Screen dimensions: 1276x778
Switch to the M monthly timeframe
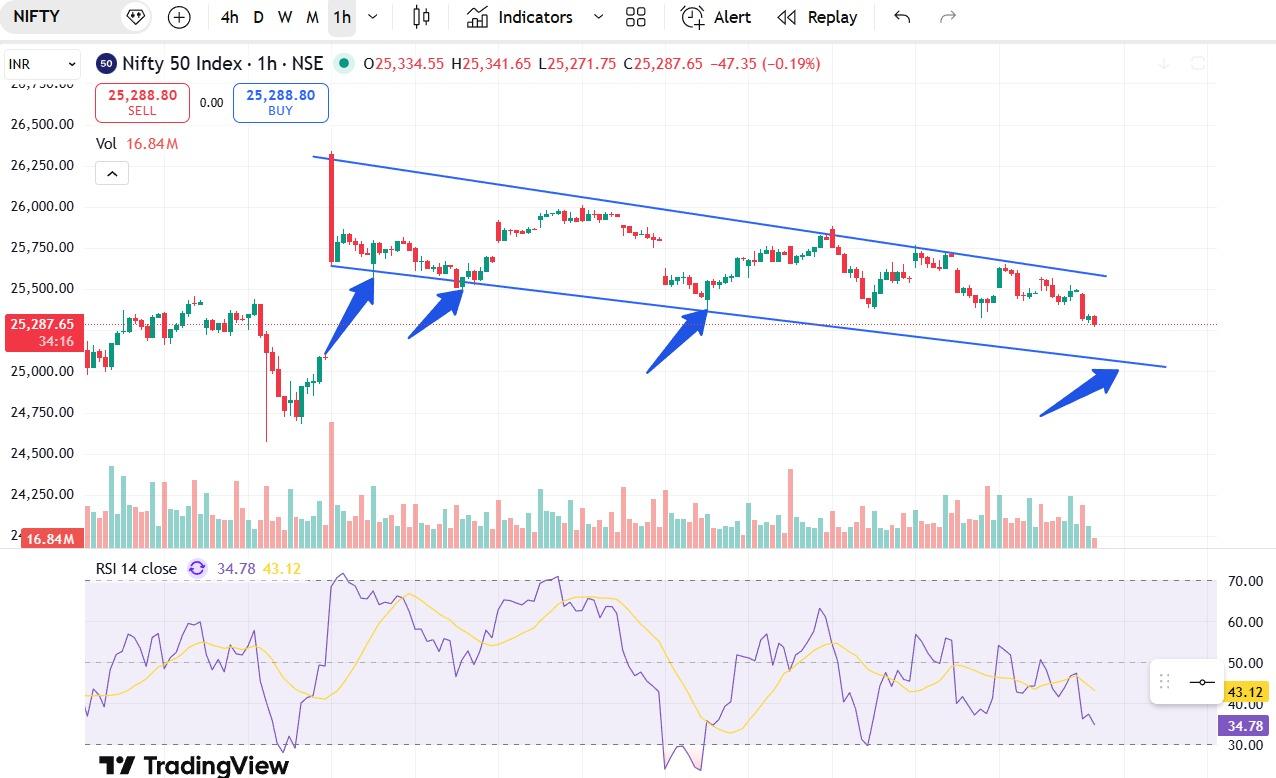point(313,17)
